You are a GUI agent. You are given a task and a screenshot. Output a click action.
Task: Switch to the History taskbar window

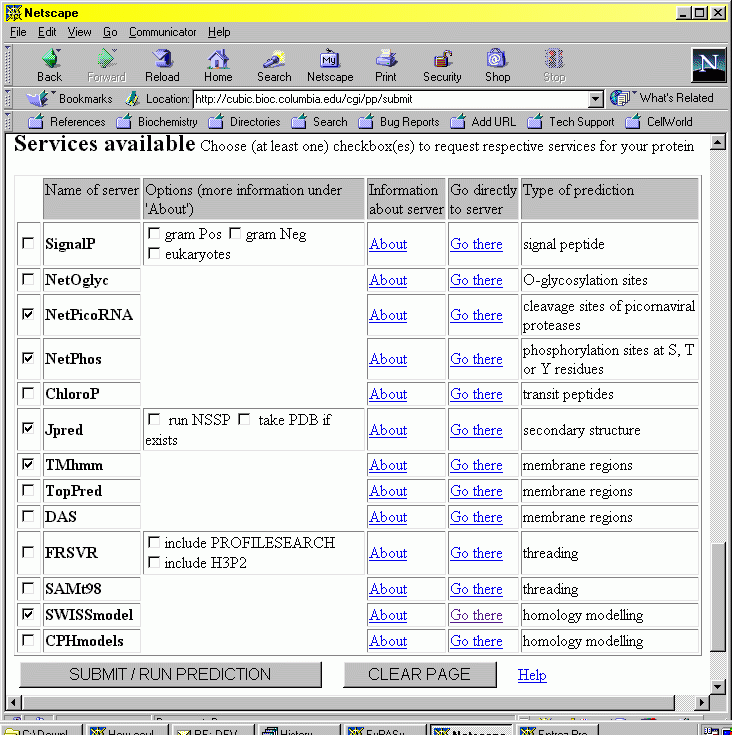[x=297, y=730]
